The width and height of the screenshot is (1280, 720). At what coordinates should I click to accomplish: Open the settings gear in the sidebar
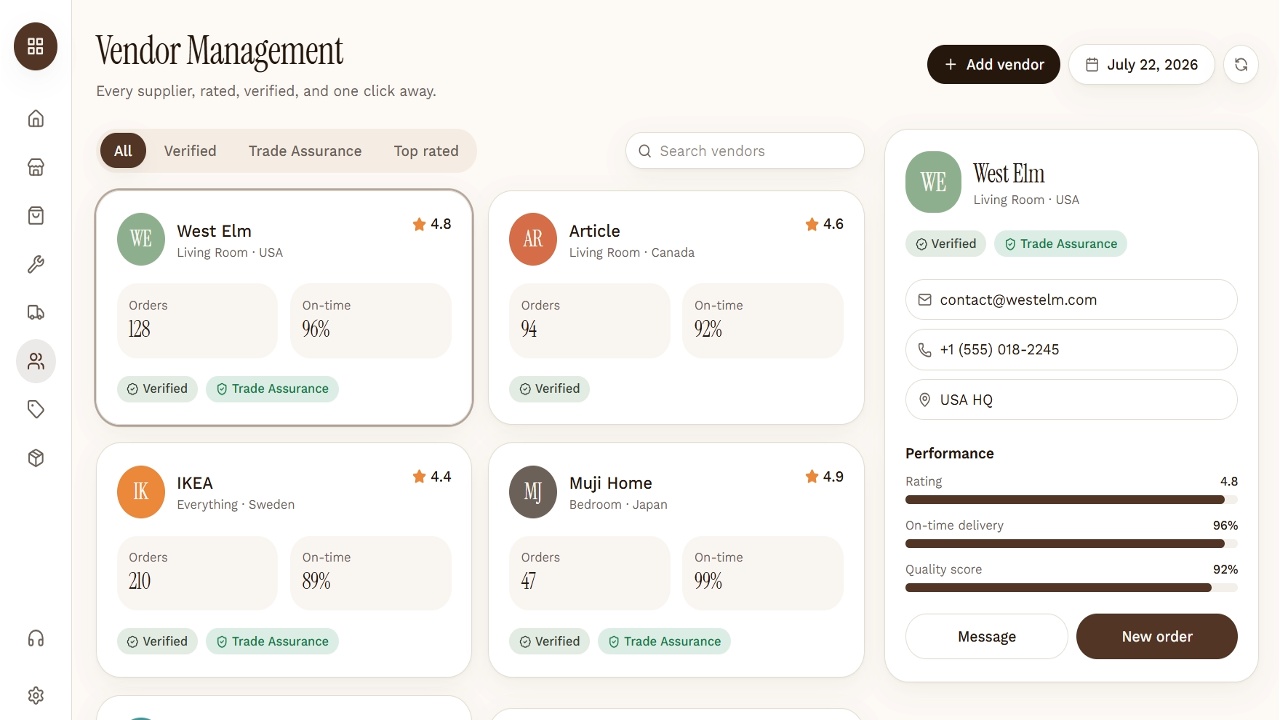[36, 695]
